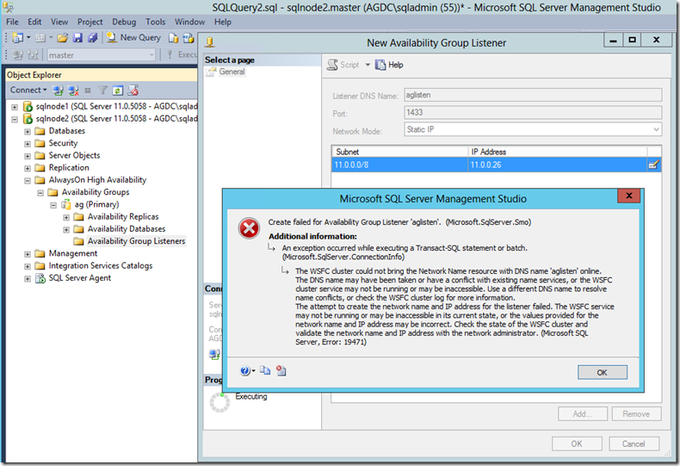Click the New Project toolbar icon

point(17,38)
